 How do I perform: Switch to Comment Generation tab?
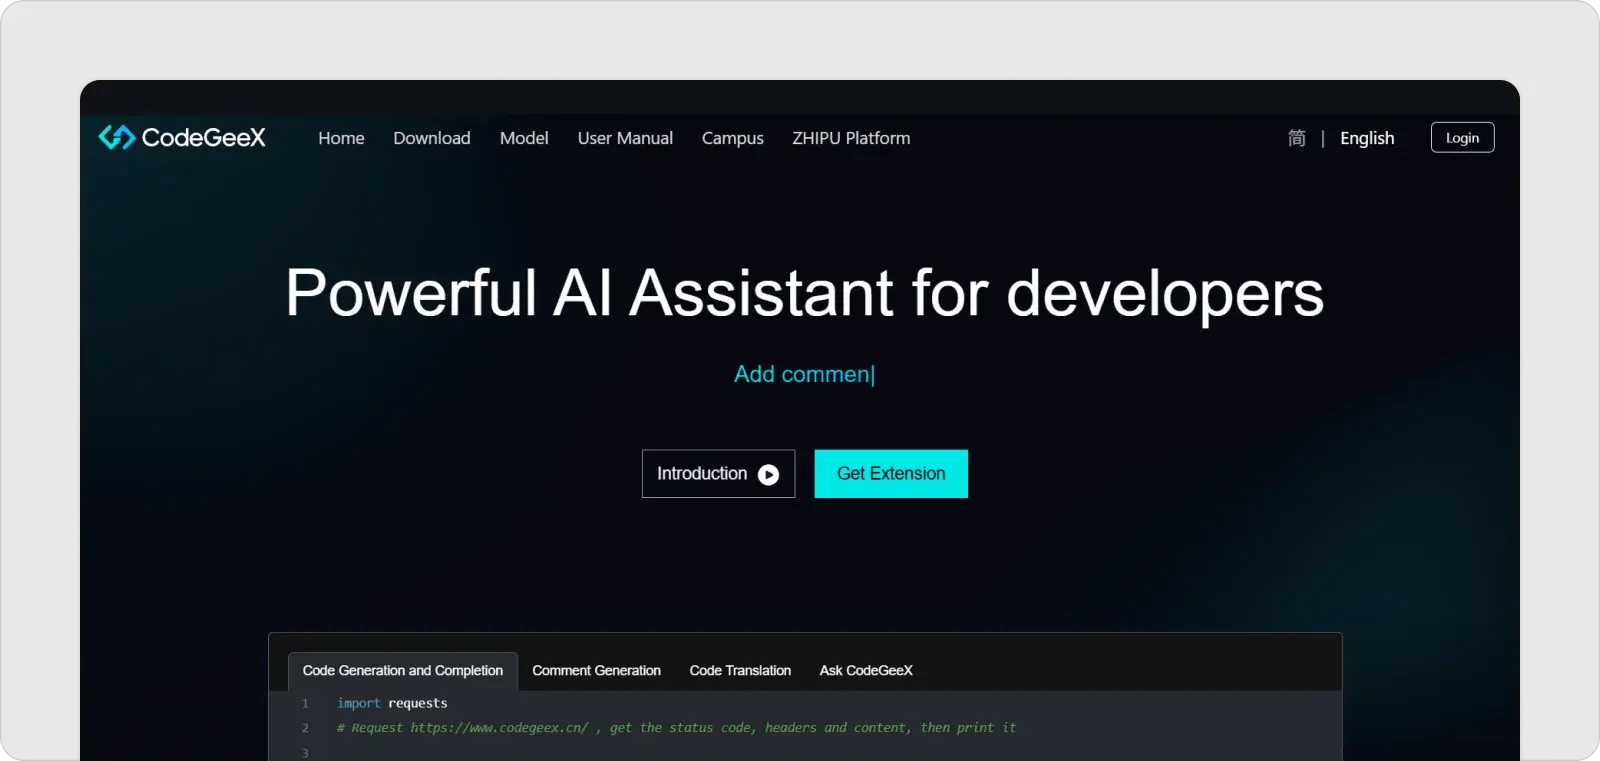[596, 671]
